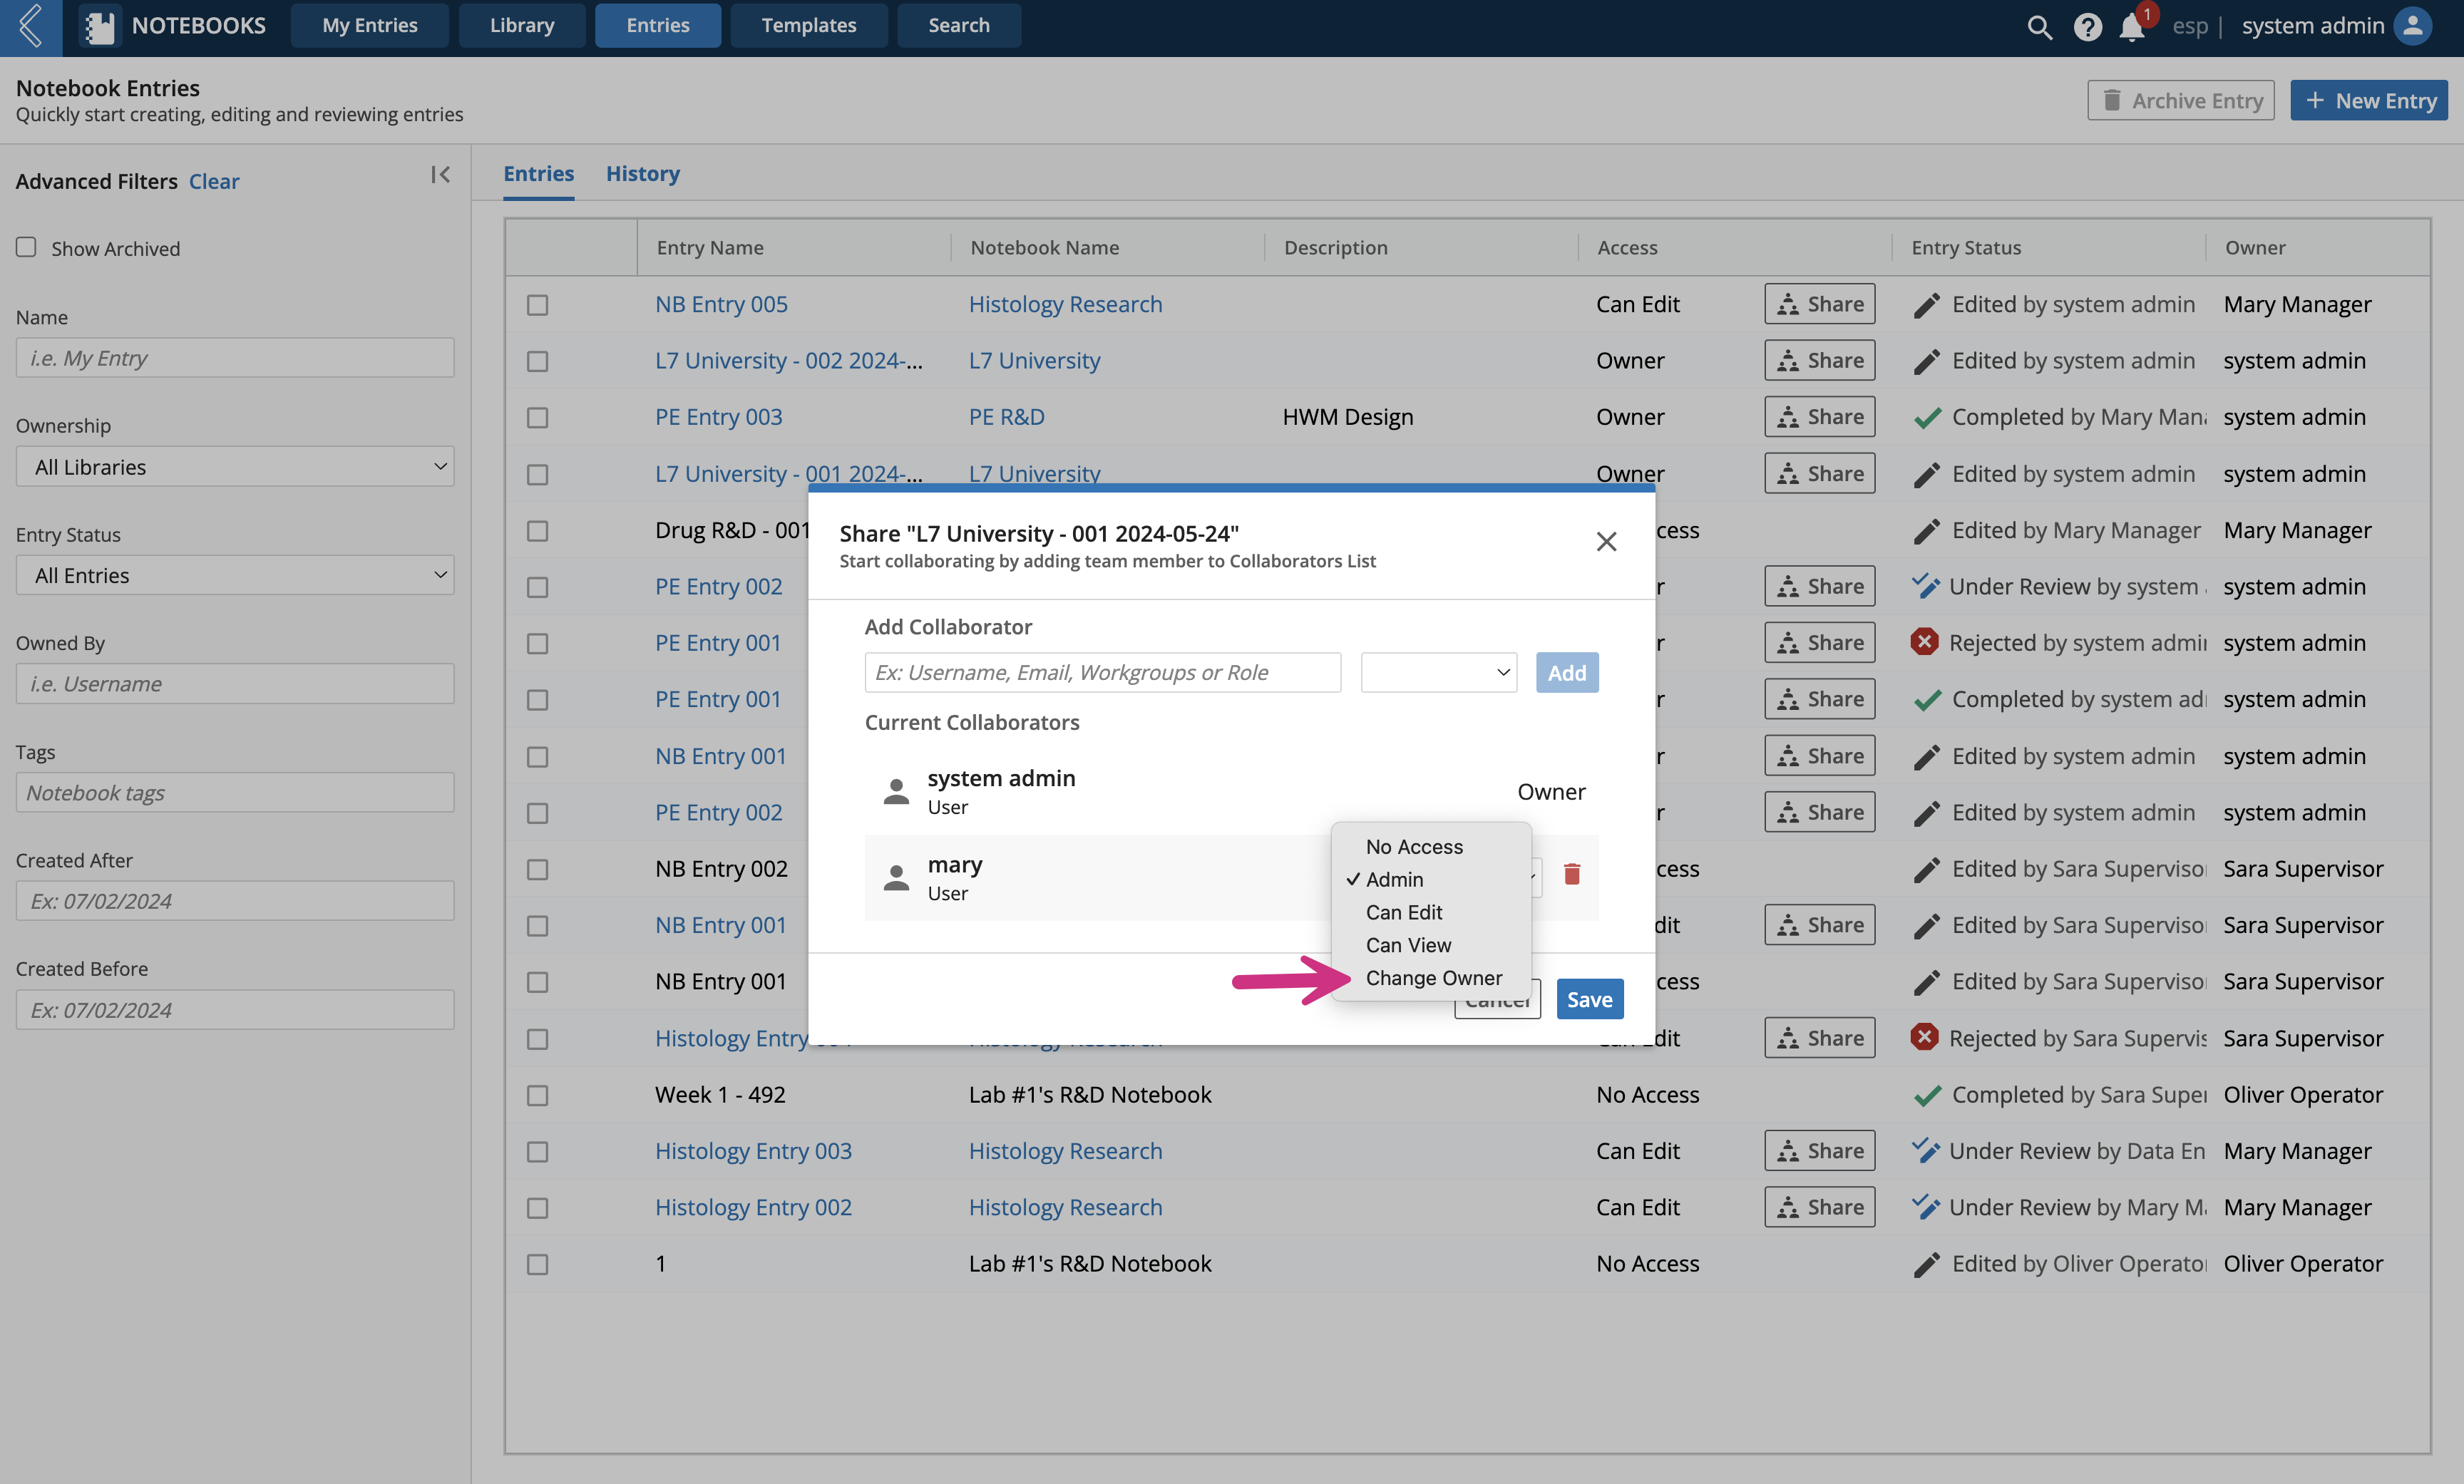Check the Drug R&D - 001 row checkbox

click(538, 528)
